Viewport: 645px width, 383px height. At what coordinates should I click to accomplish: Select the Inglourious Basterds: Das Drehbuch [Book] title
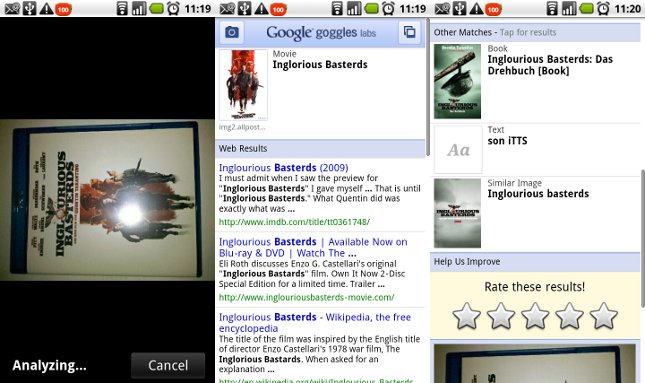point(550,65)
